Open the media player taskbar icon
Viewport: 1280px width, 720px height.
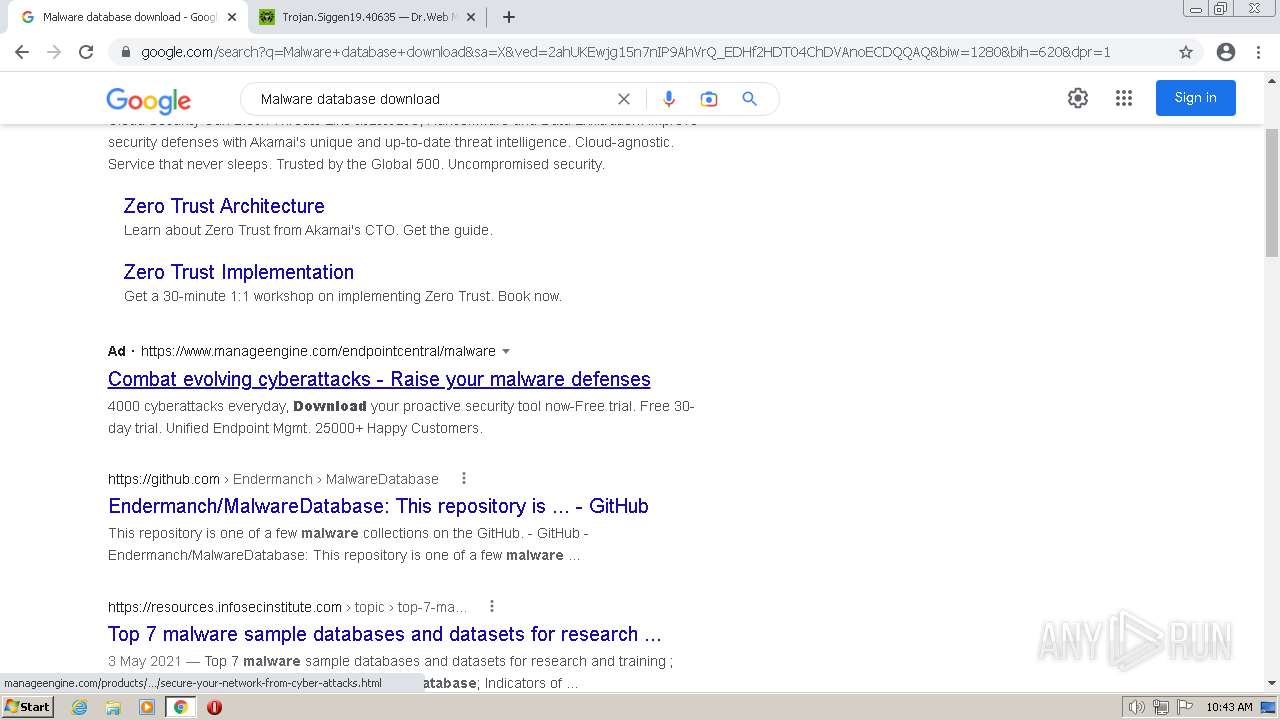click(147, 707)
